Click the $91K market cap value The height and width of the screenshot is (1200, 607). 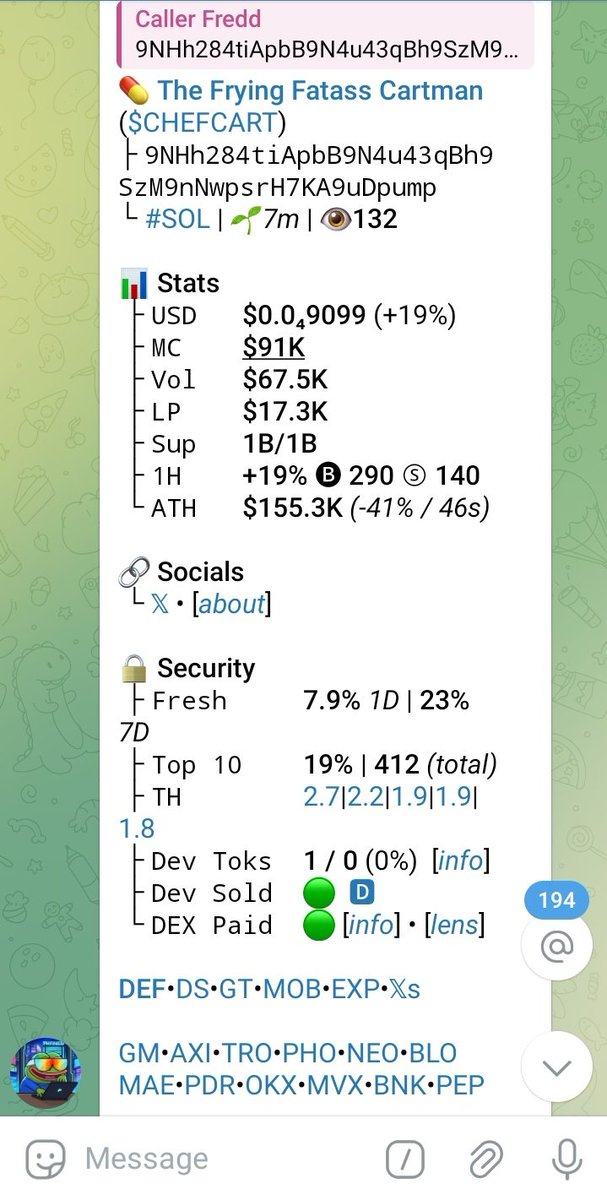(274, 348)
